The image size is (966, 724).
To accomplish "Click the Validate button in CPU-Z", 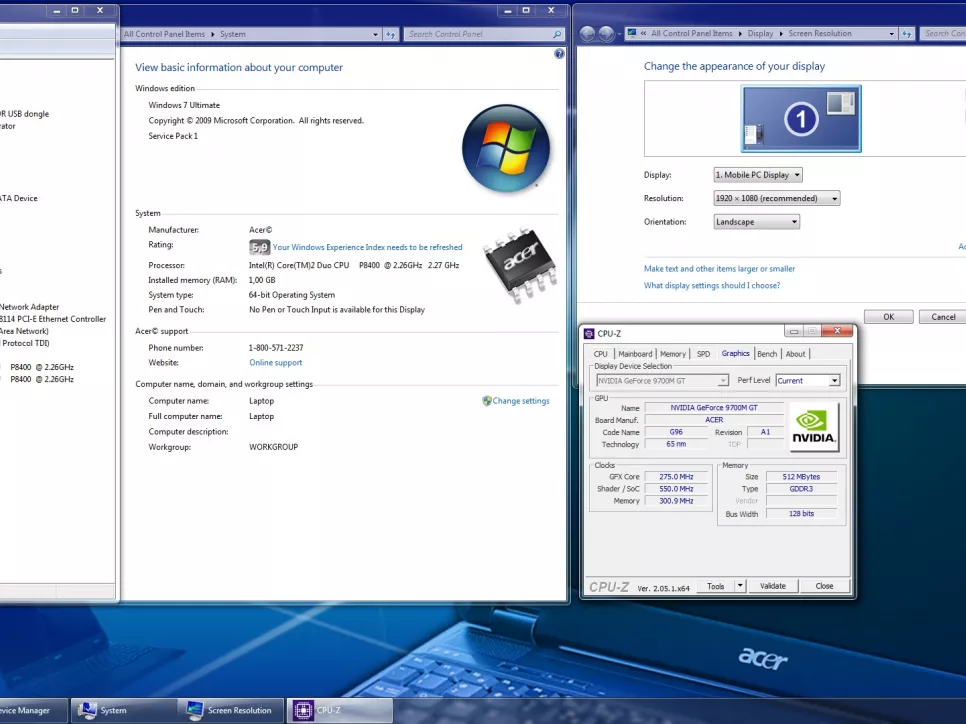I will coord(773,586).
